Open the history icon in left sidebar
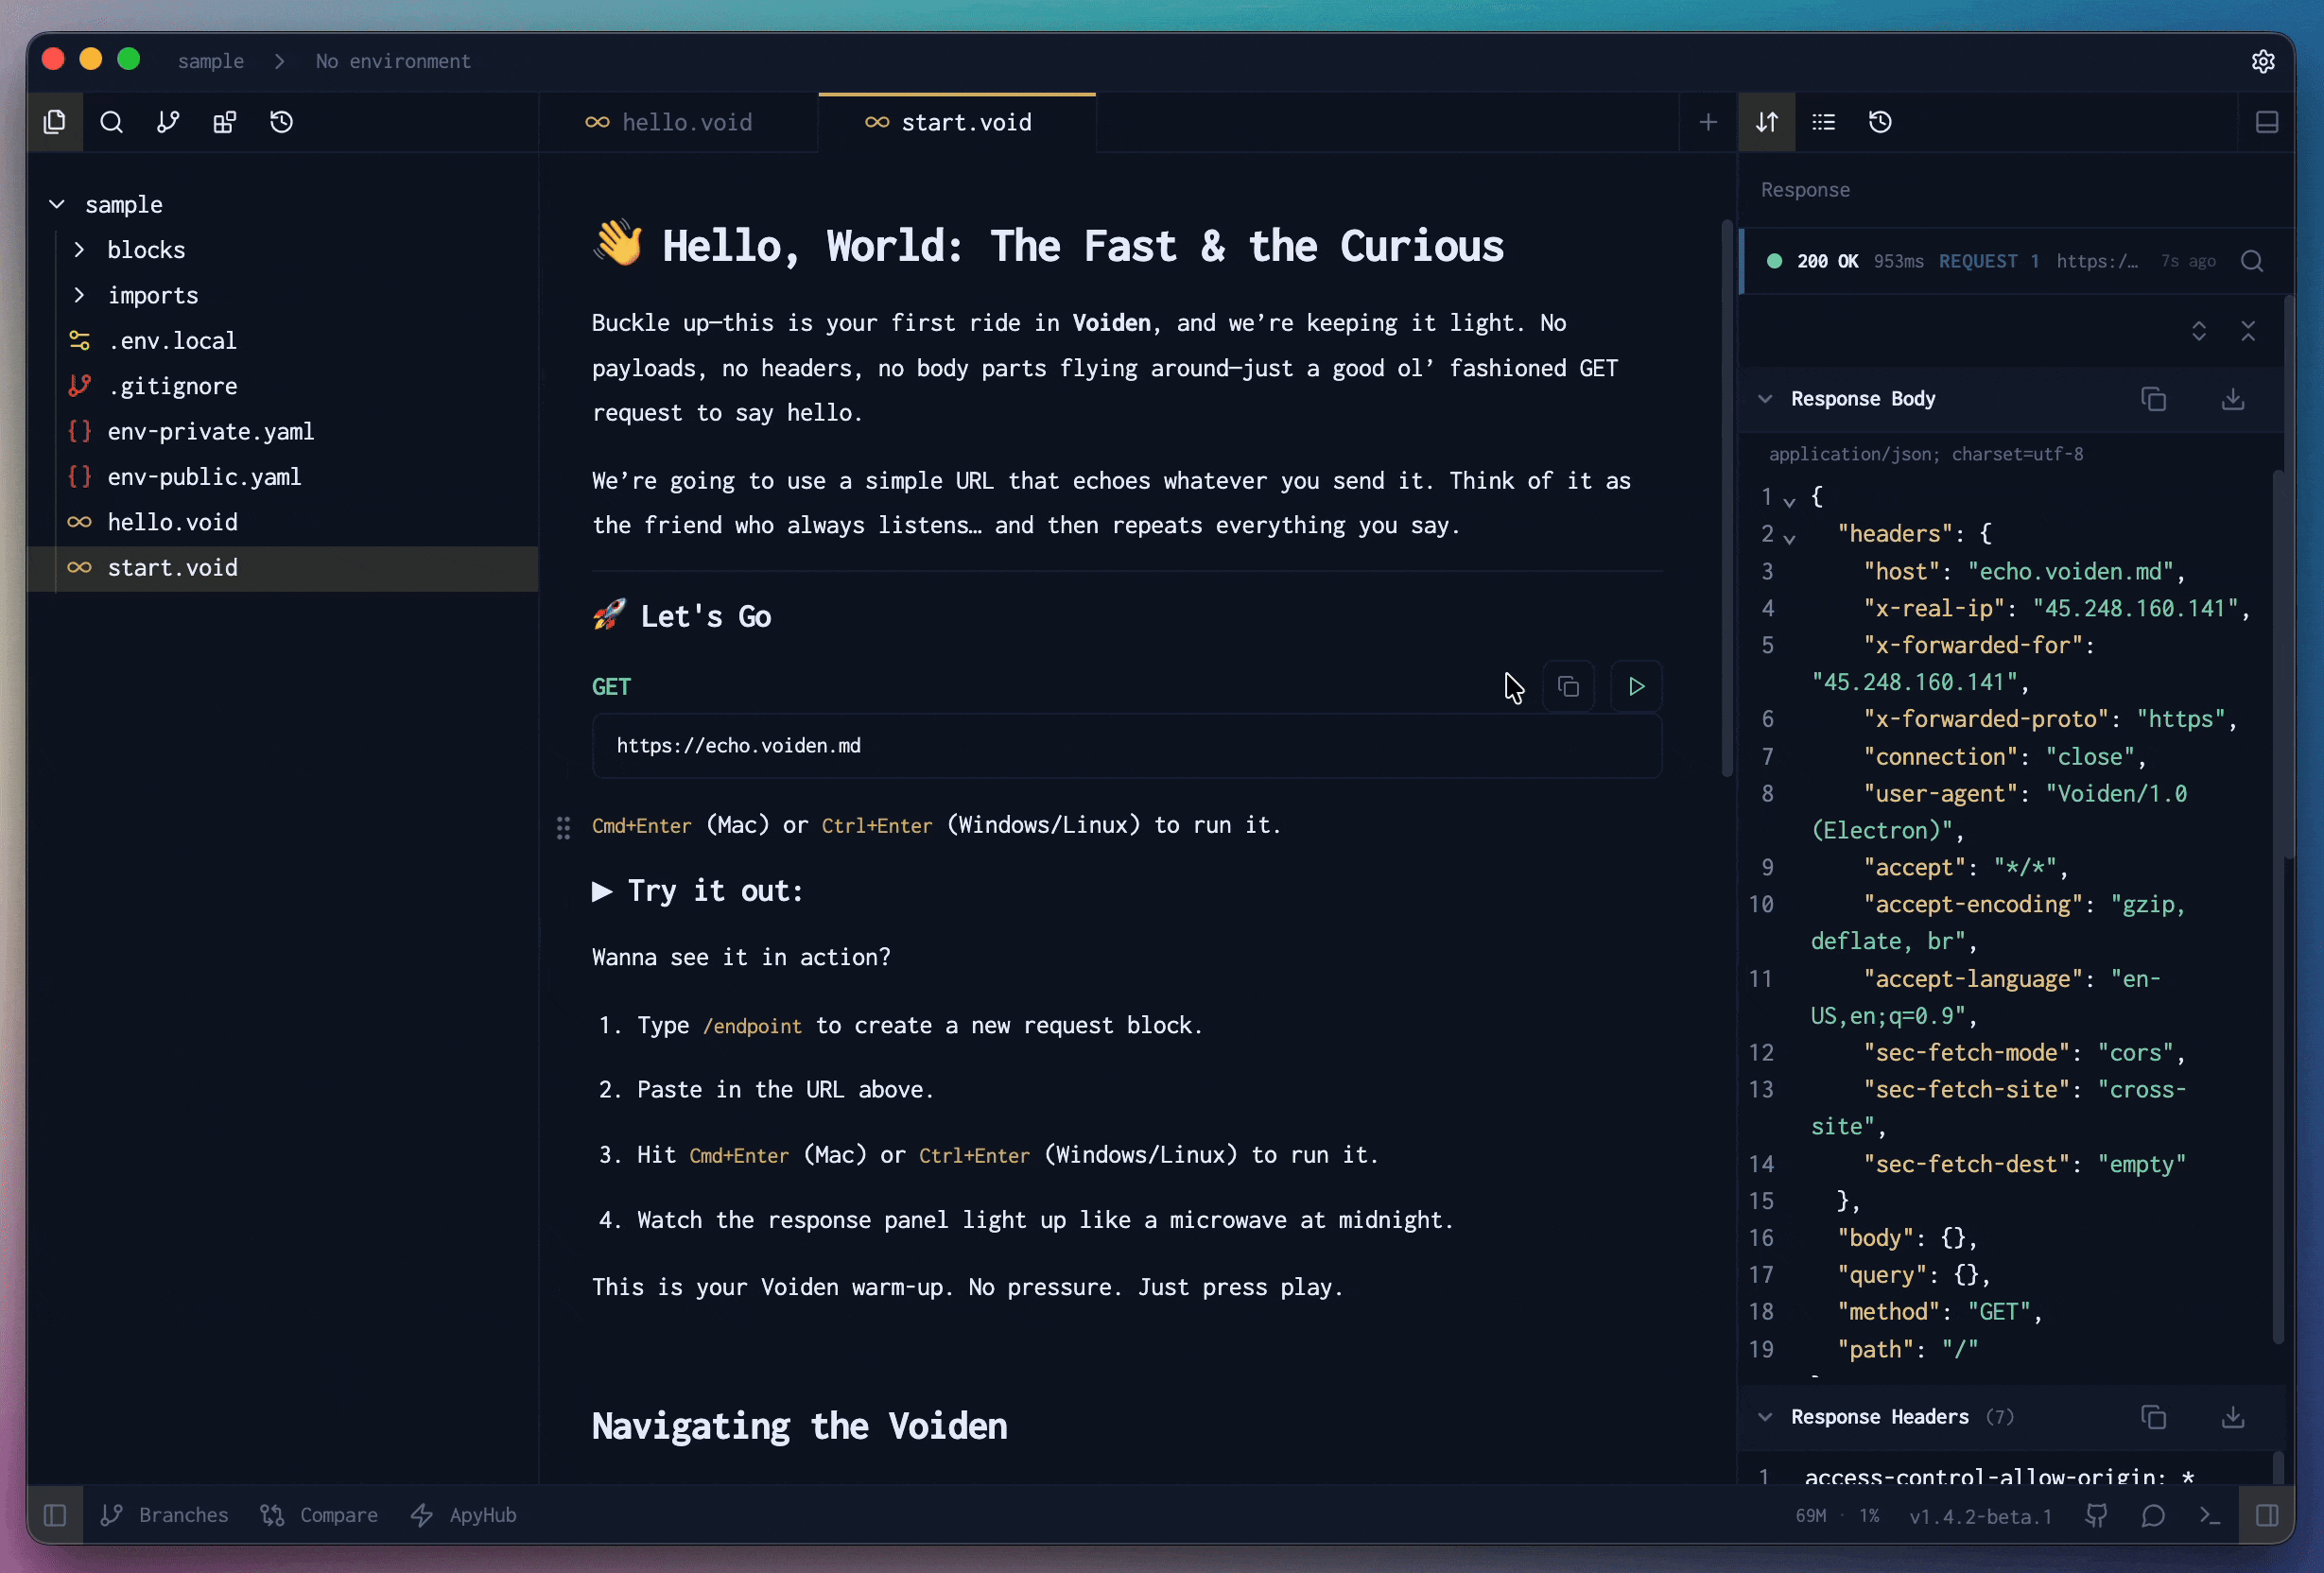 [x=282, y=122]
